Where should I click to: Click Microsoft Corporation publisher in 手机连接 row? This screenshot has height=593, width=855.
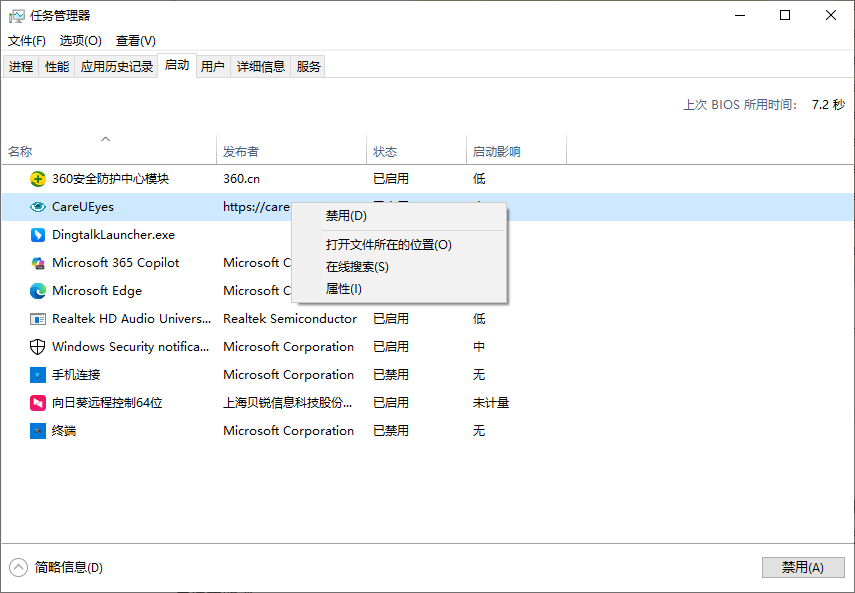(288, 375)
